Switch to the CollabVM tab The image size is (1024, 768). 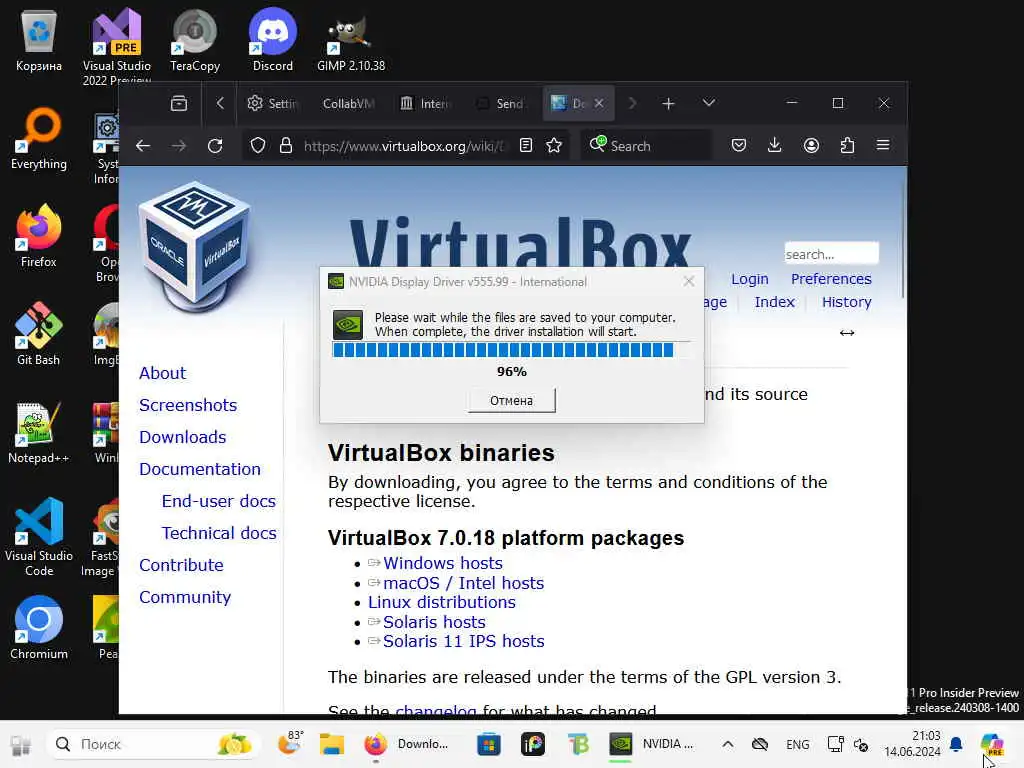coord(349,103)
